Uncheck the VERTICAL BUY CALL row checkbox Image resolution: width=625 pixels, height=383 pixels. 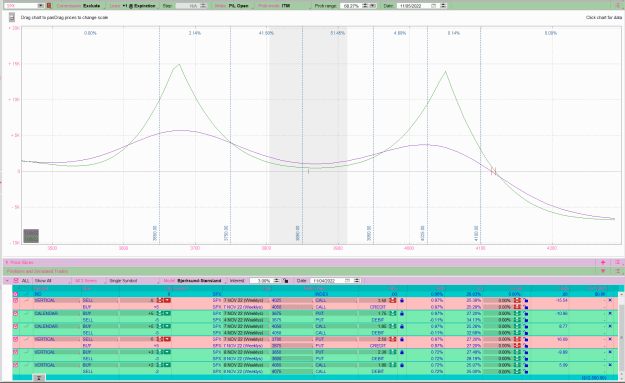16,365
